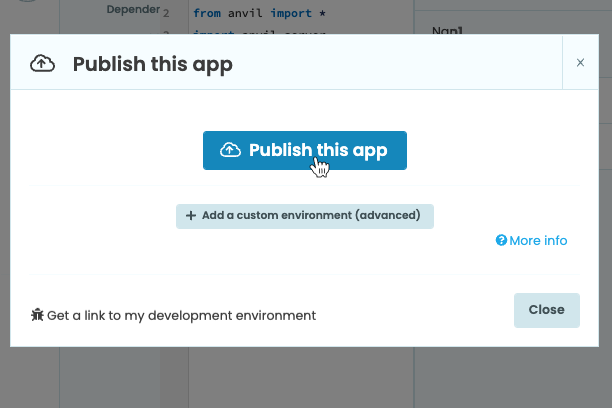Click the question mark icon beside More info
This screenshot has width=612, height=408.
tap(501, 241)
